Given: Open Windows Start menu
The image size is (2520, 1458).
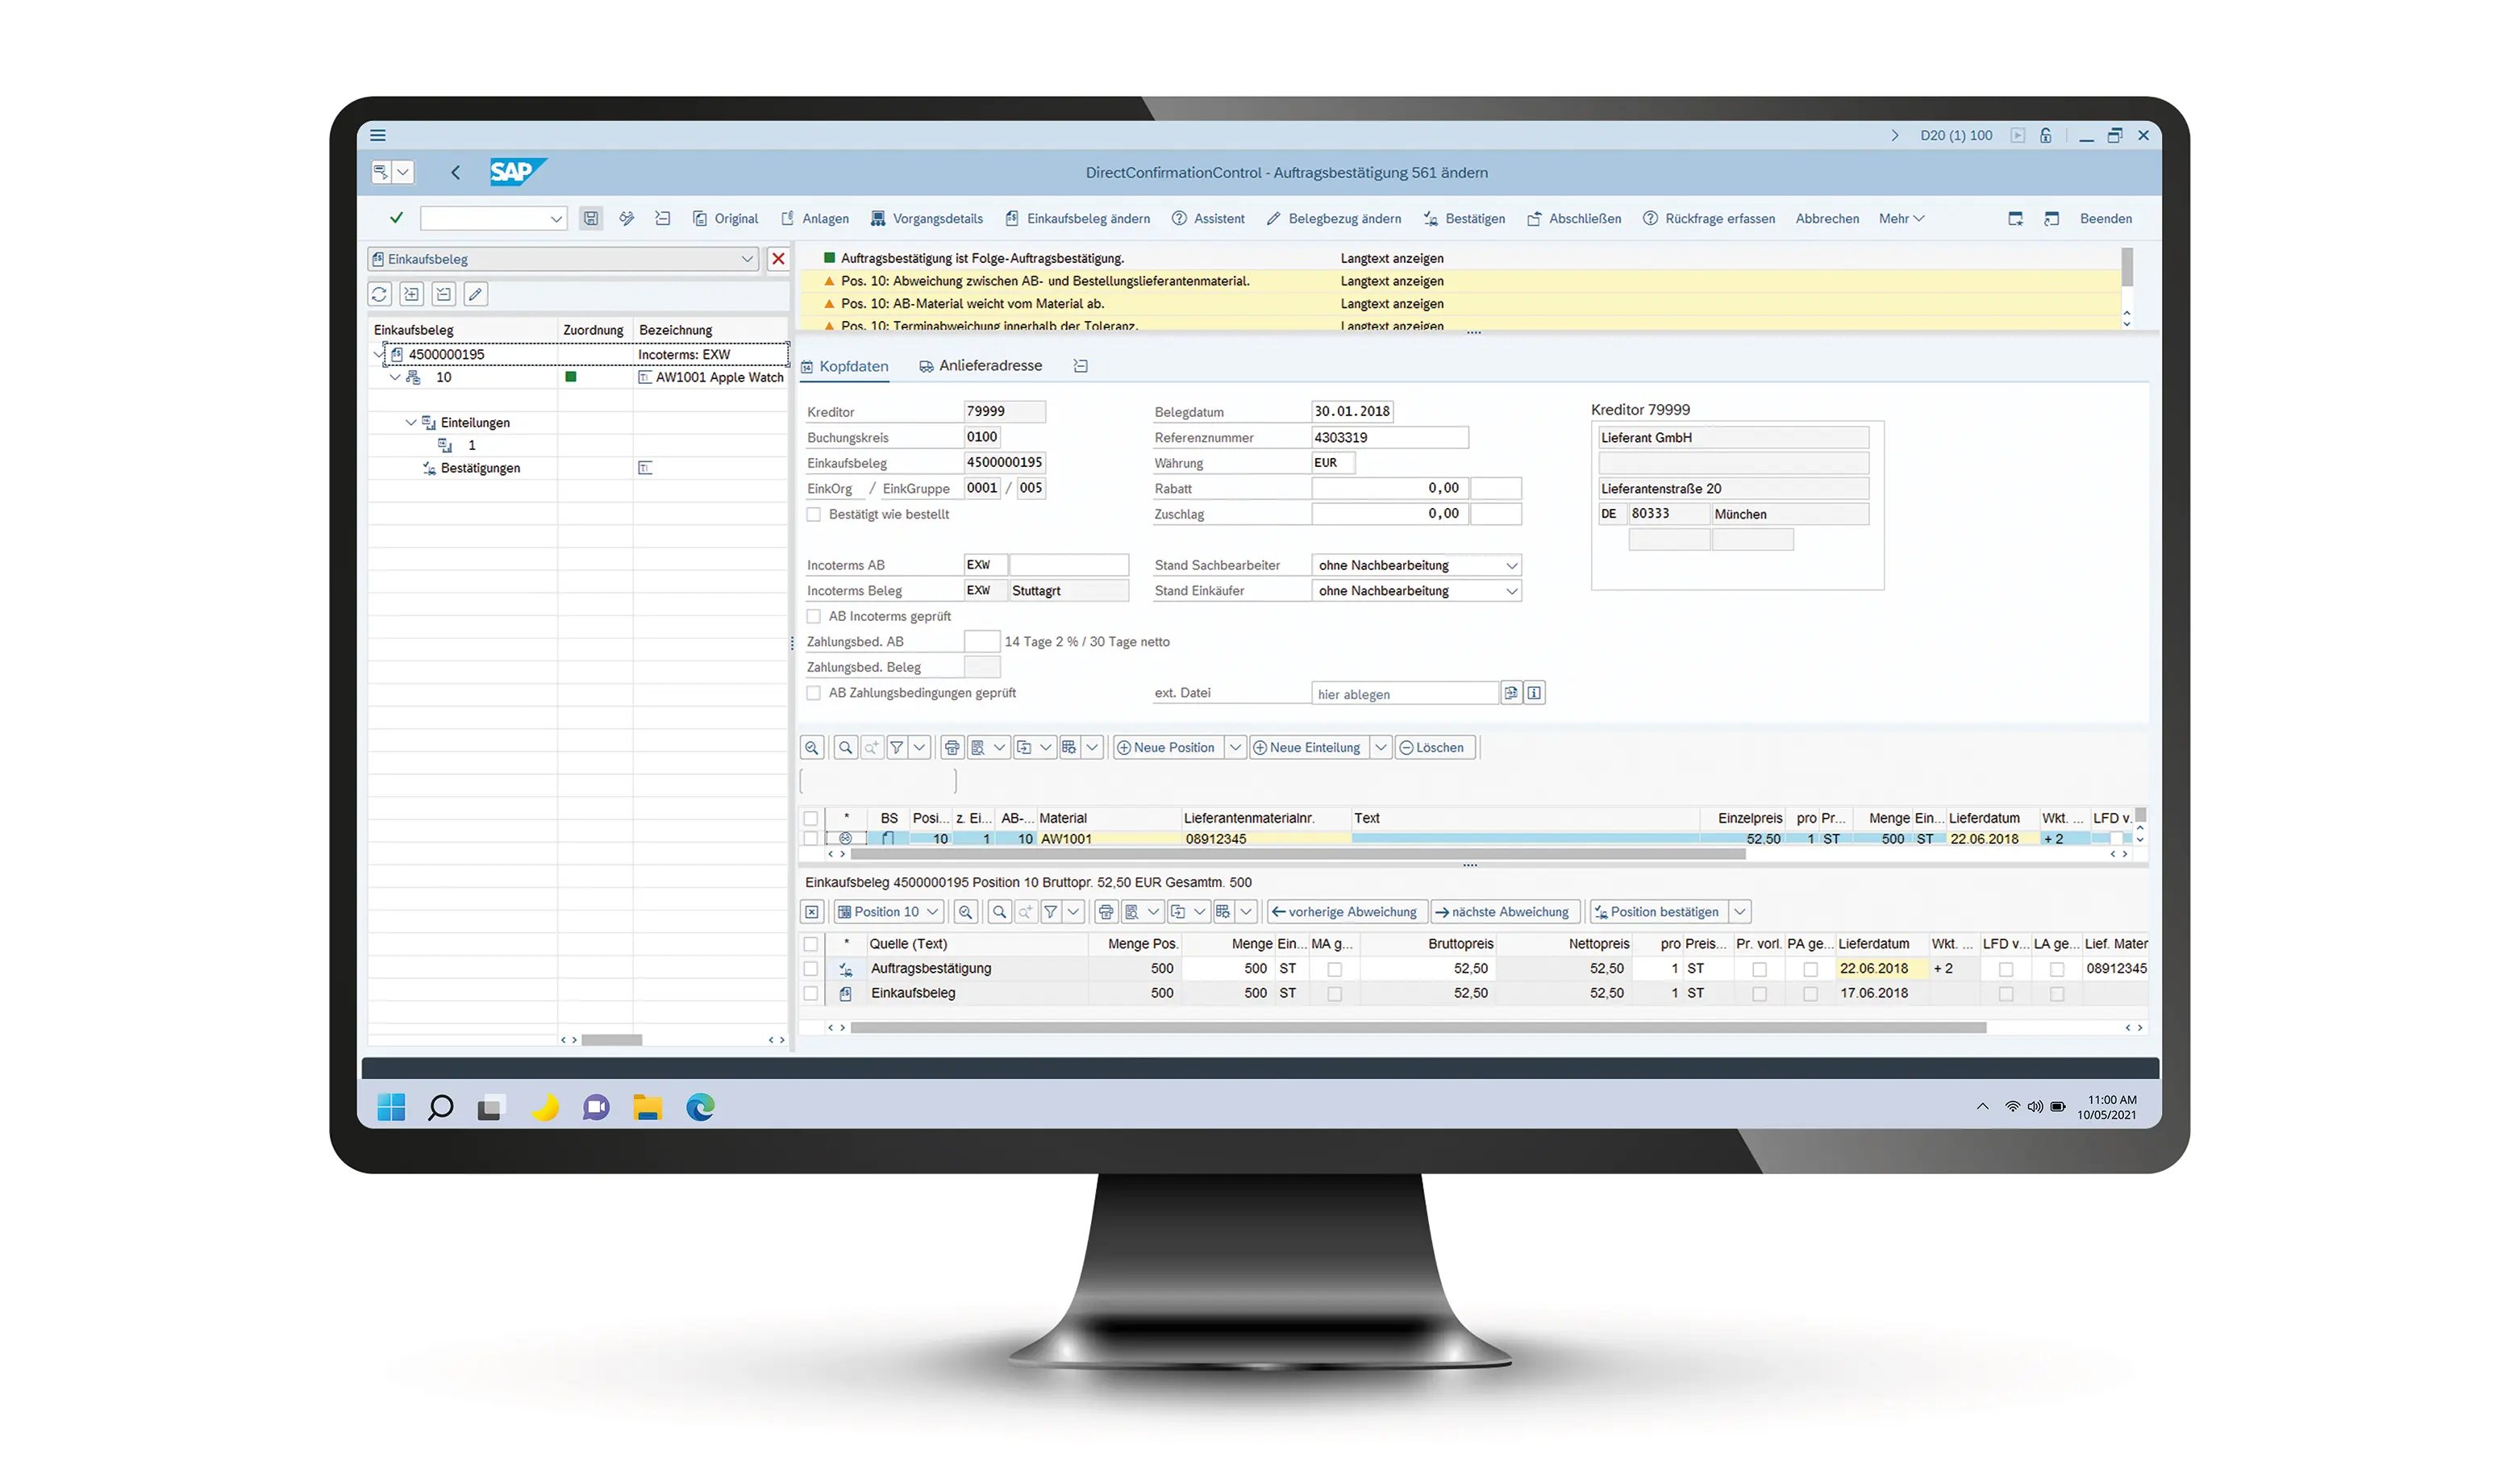Looking at the screenshot, I should 391,1107.
